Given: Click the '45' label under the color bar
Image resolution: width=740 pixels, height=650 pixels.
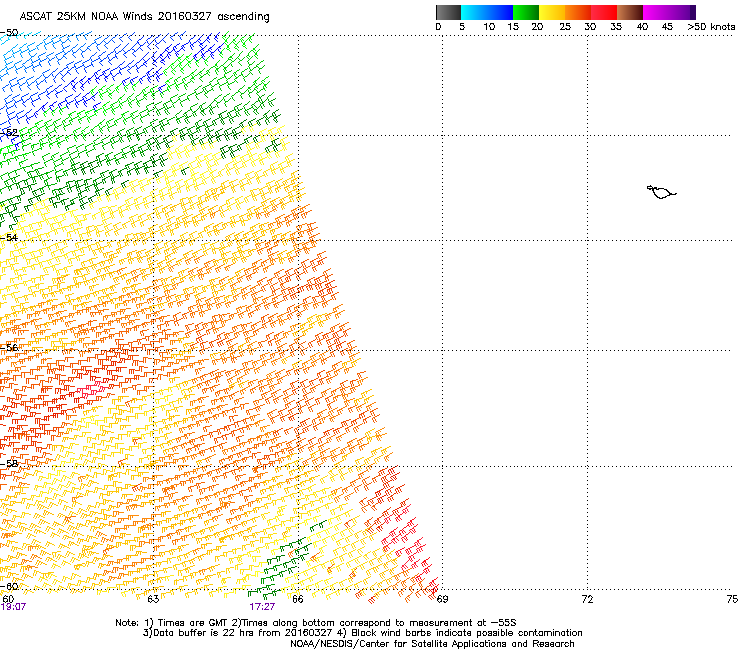Looking at the screenshot, I should (x=667, y=27).
